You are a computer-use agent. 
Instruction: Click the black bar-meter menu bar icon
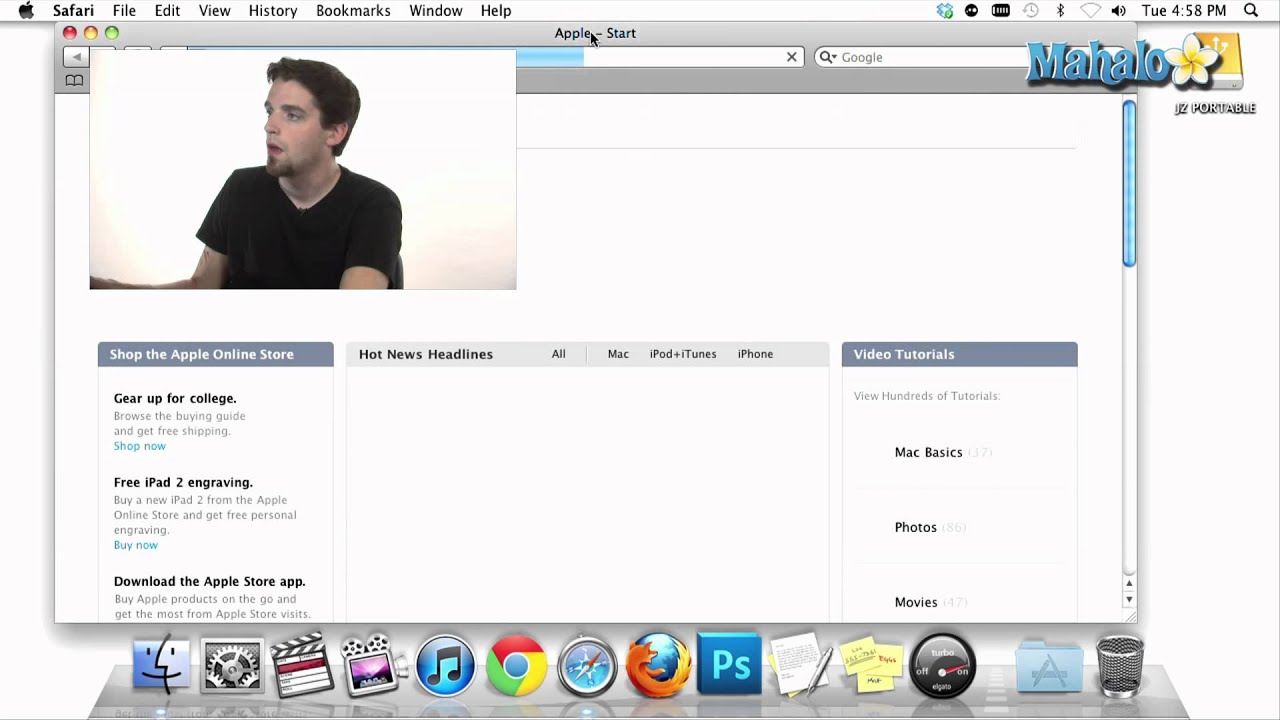pos(1001,10)
